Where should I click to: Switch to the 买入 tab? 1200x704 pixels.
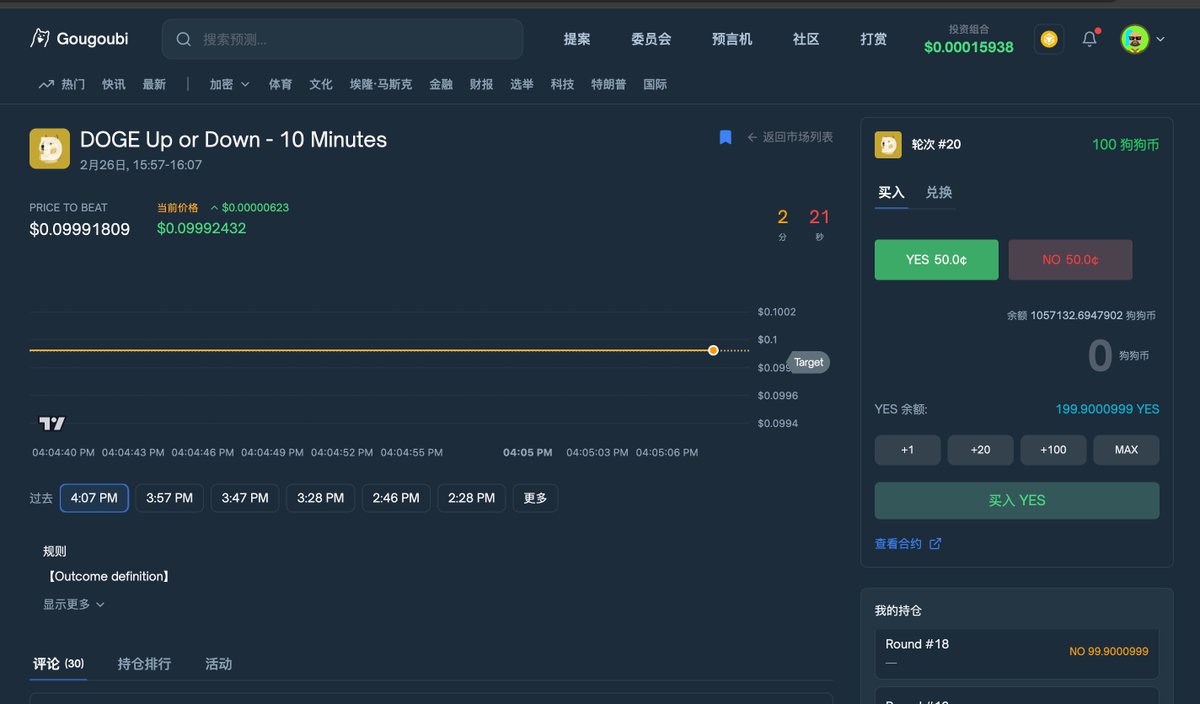click(x=891, y=192)
